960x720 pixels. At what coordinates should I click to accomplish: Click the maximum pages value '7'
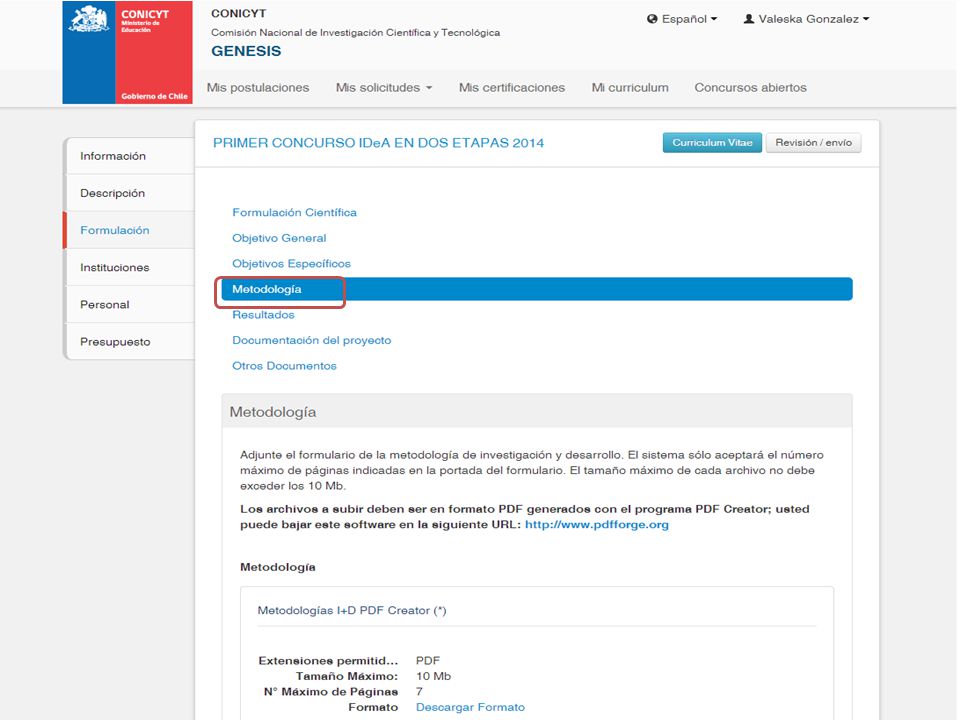pyautogui.click(x=419, y=691)
